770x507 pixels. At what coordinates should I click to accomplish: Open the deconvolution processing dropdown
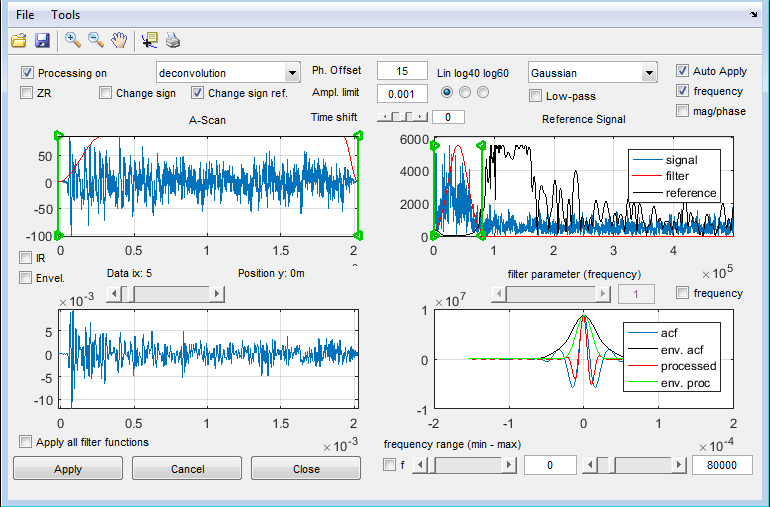[228, 73]
